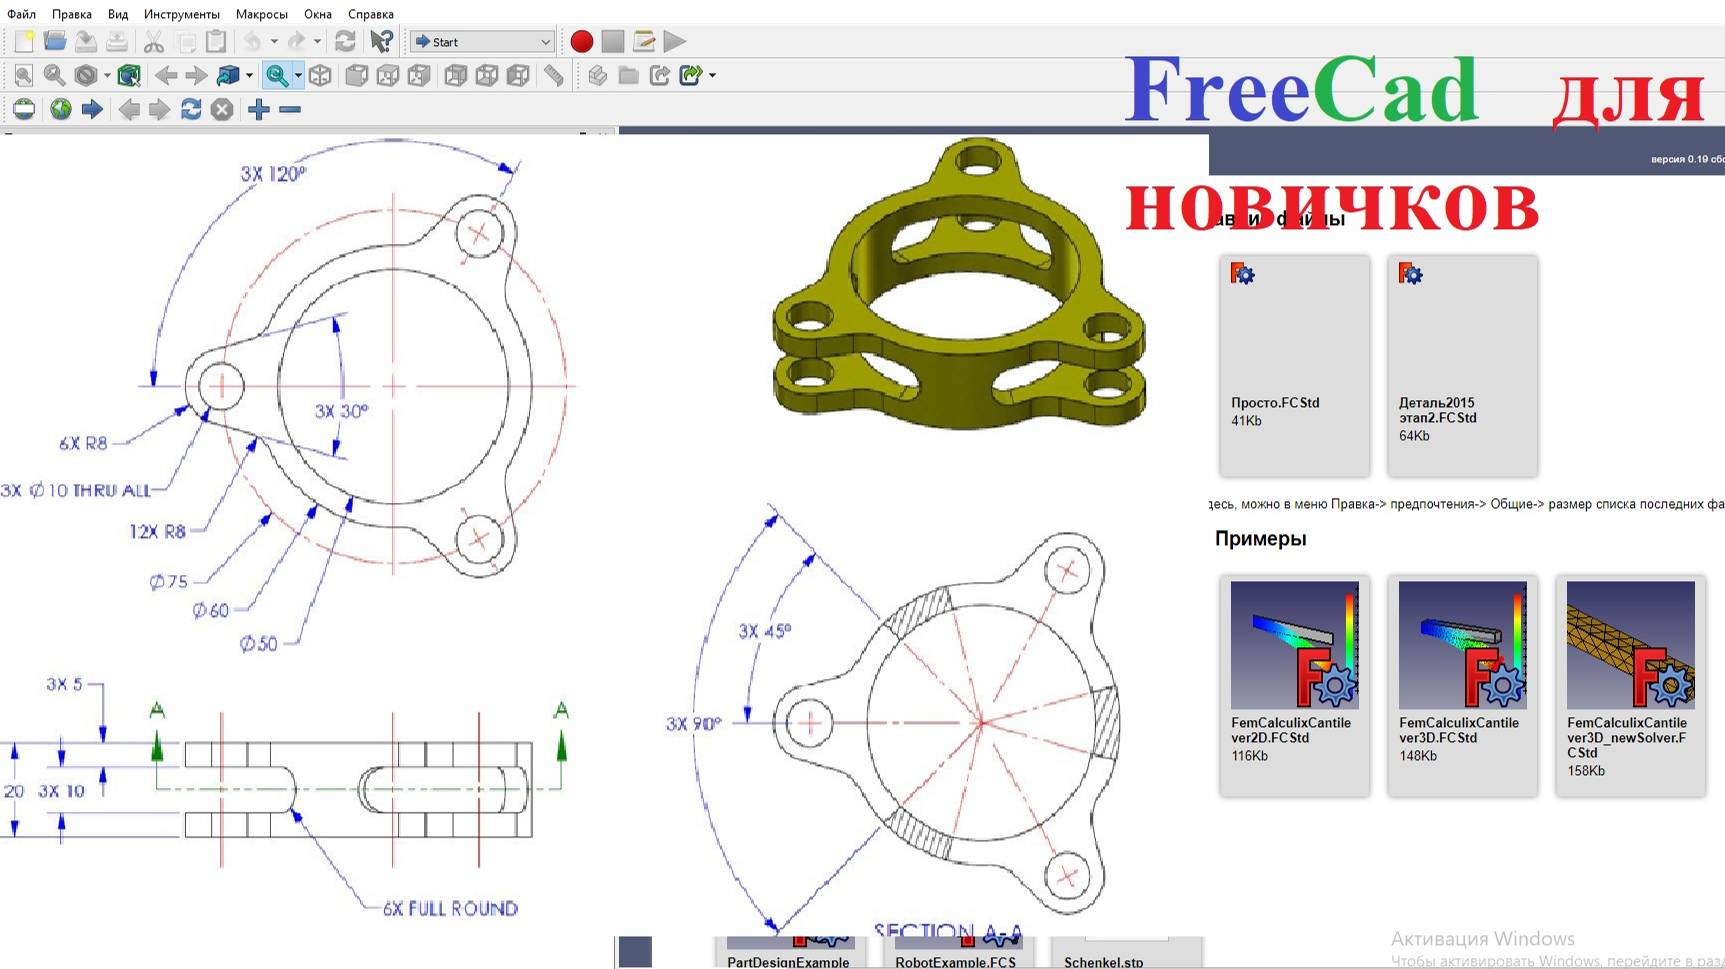Open the Инструменты menu

point(182,14)
